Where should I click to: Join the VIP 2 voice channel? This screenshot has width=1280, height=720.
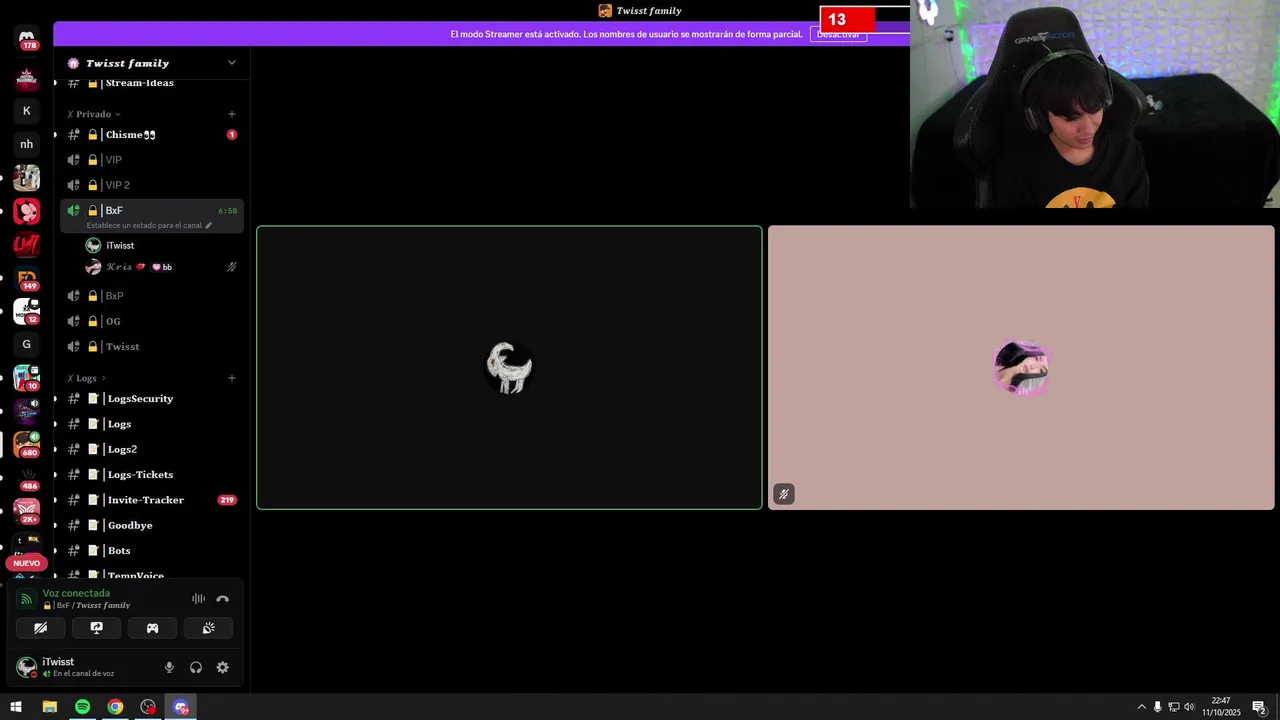152,185
